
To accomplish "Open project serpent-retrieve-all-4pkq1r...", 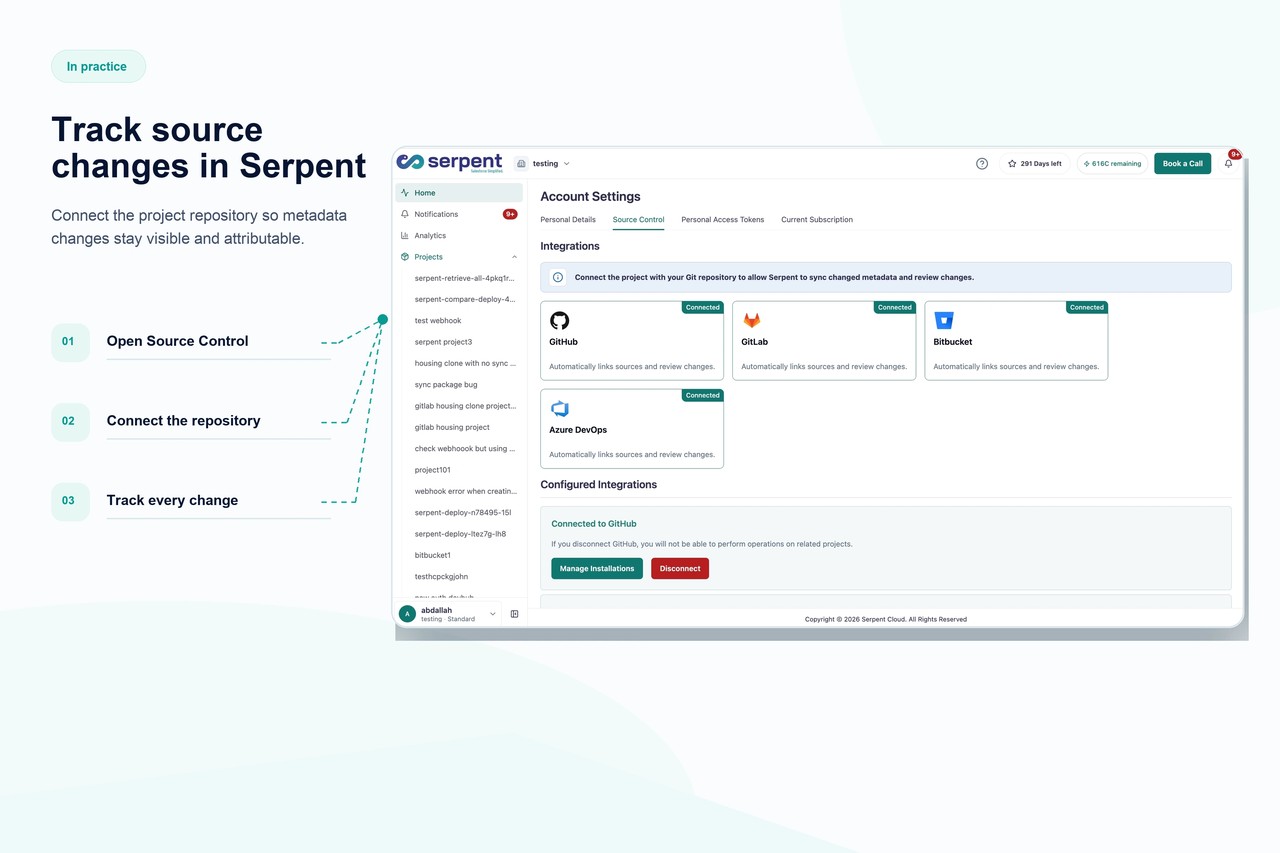I will click(x=464, y=278).
